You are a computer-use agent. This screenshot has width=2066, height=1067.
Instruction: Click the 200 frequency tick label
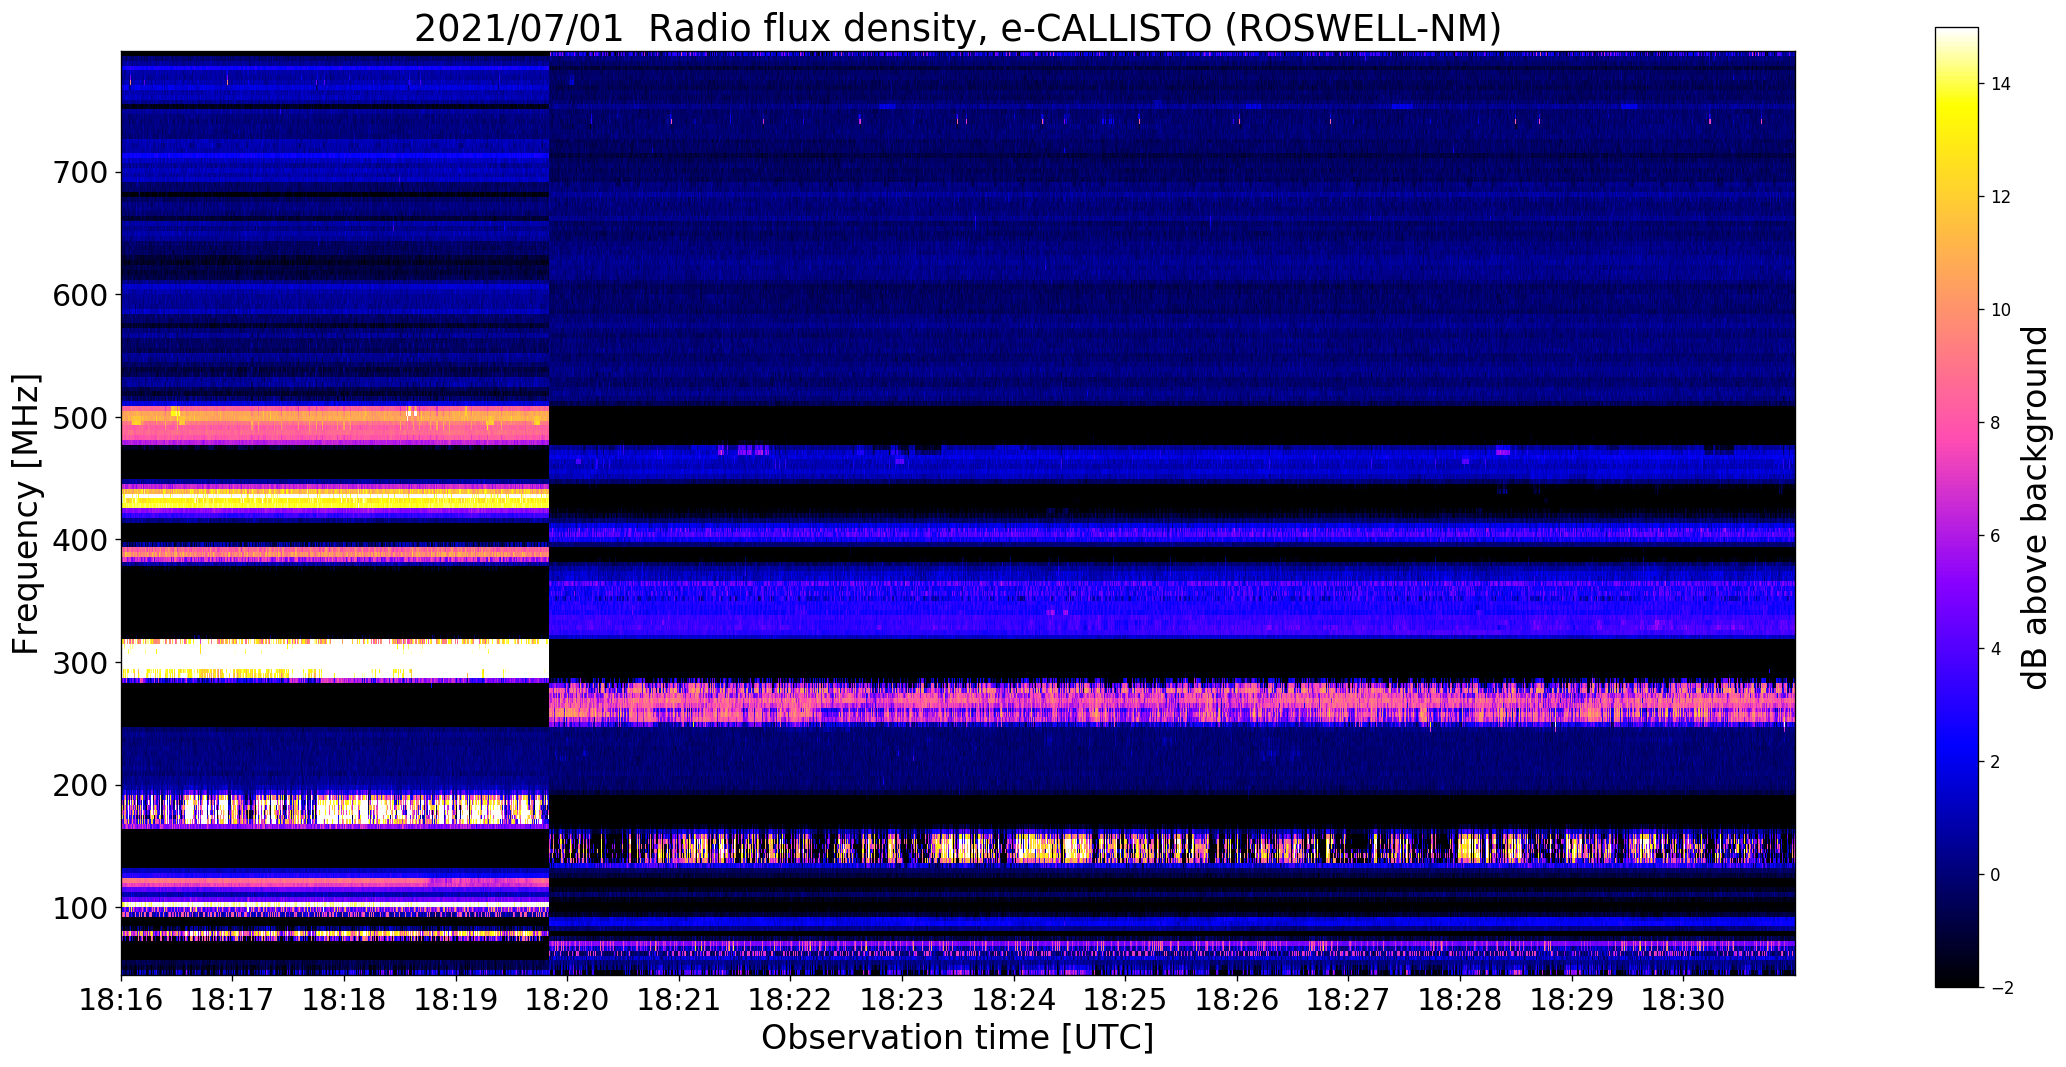click(x=78, y=786)
